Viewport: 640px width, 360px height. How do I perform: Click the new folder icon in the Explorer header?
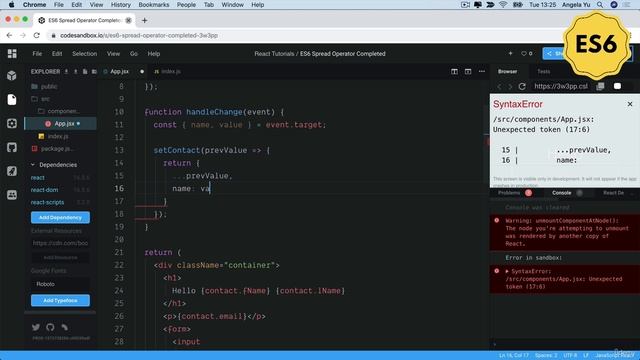pyautogui.click(x=94, y=71)
